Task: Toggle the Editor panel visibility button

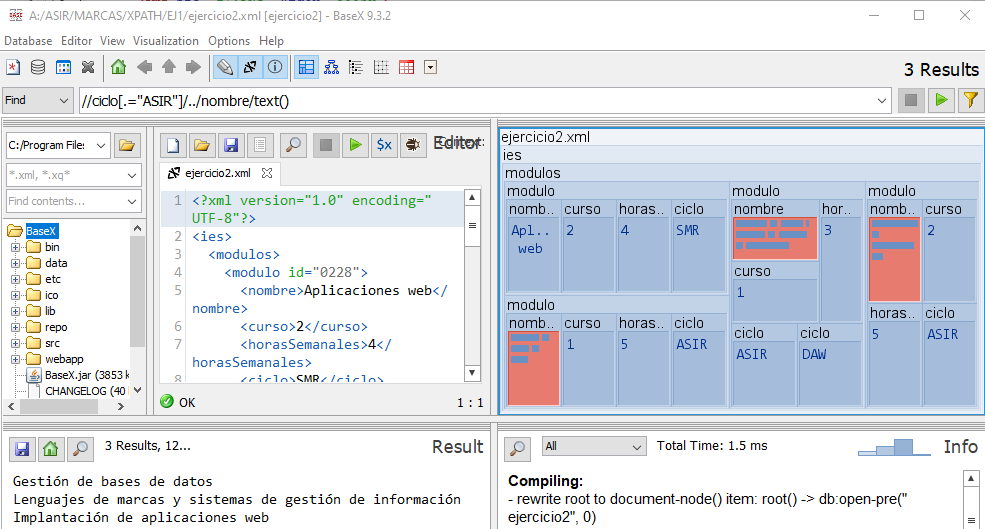Action: coord(225,68)
